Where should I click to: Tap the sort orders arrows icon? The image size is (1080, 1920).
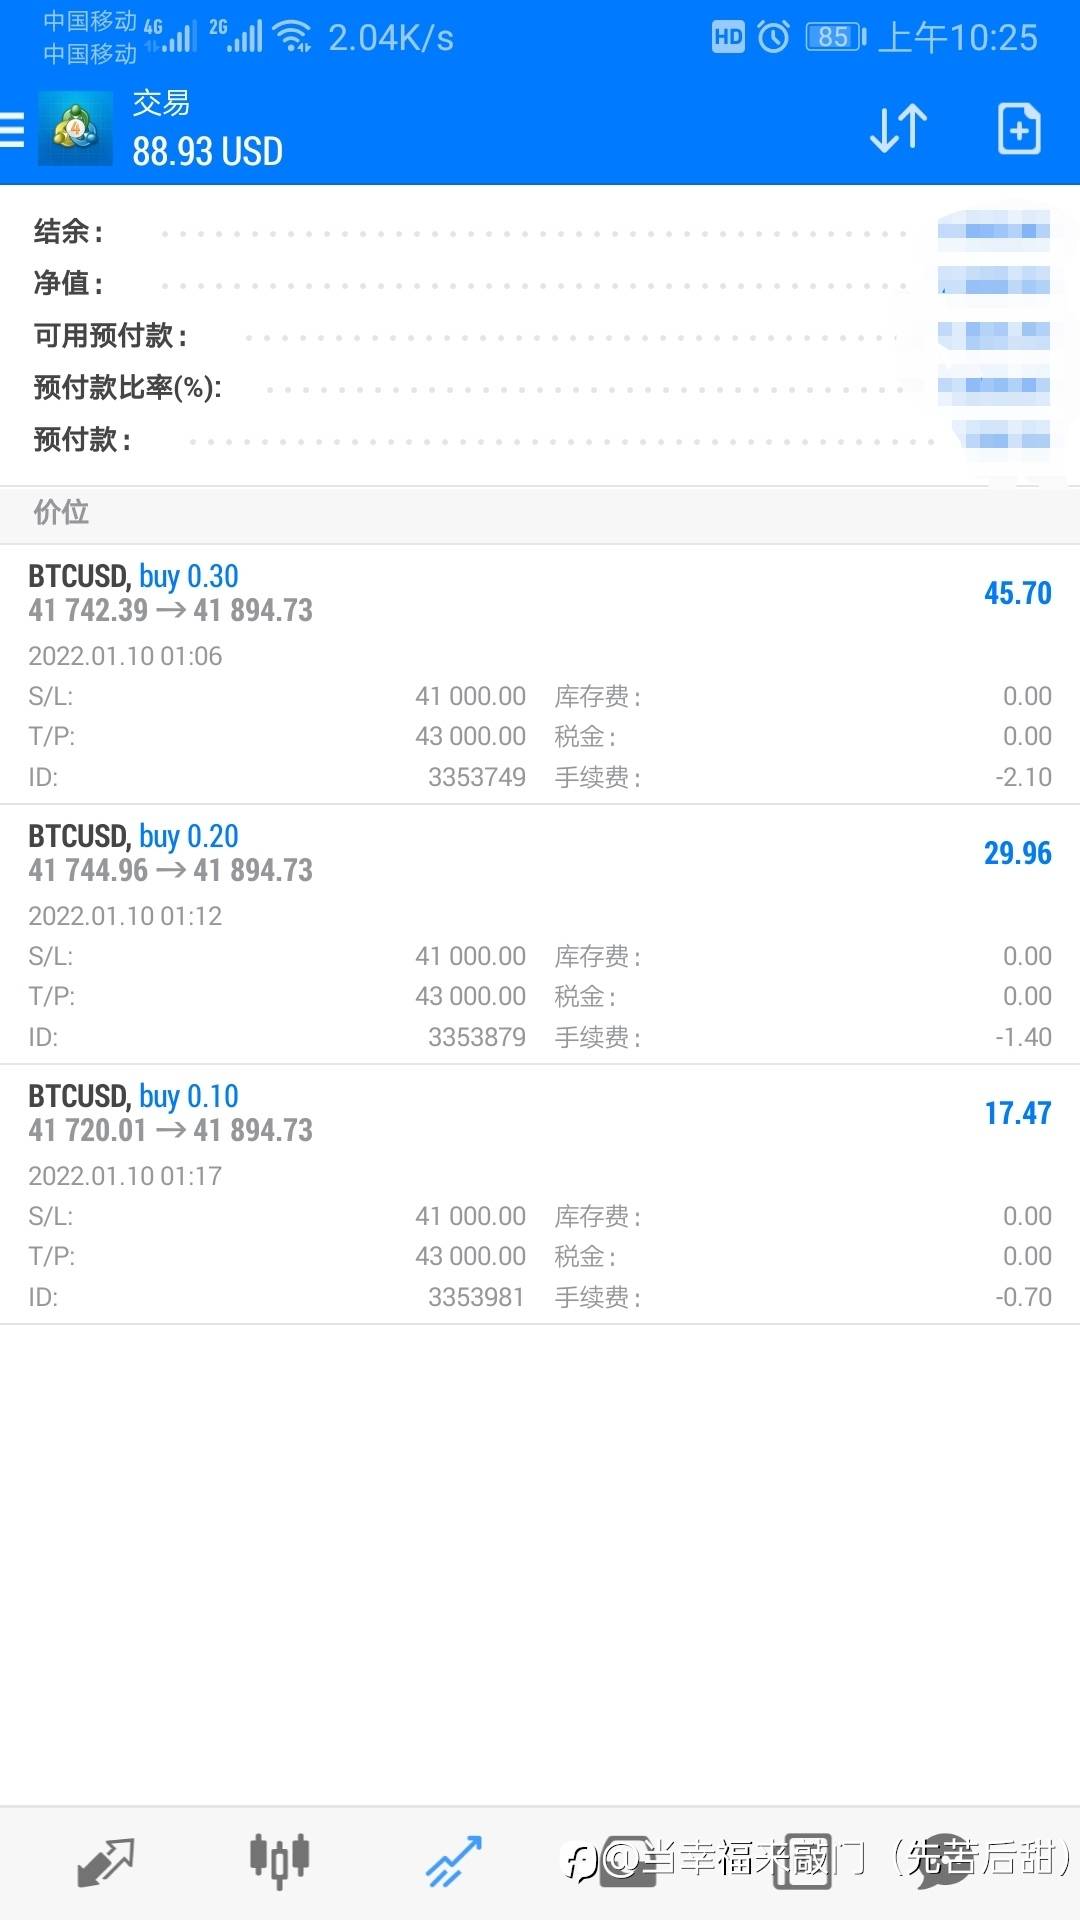pyautogui.click(x=898, y=129)
